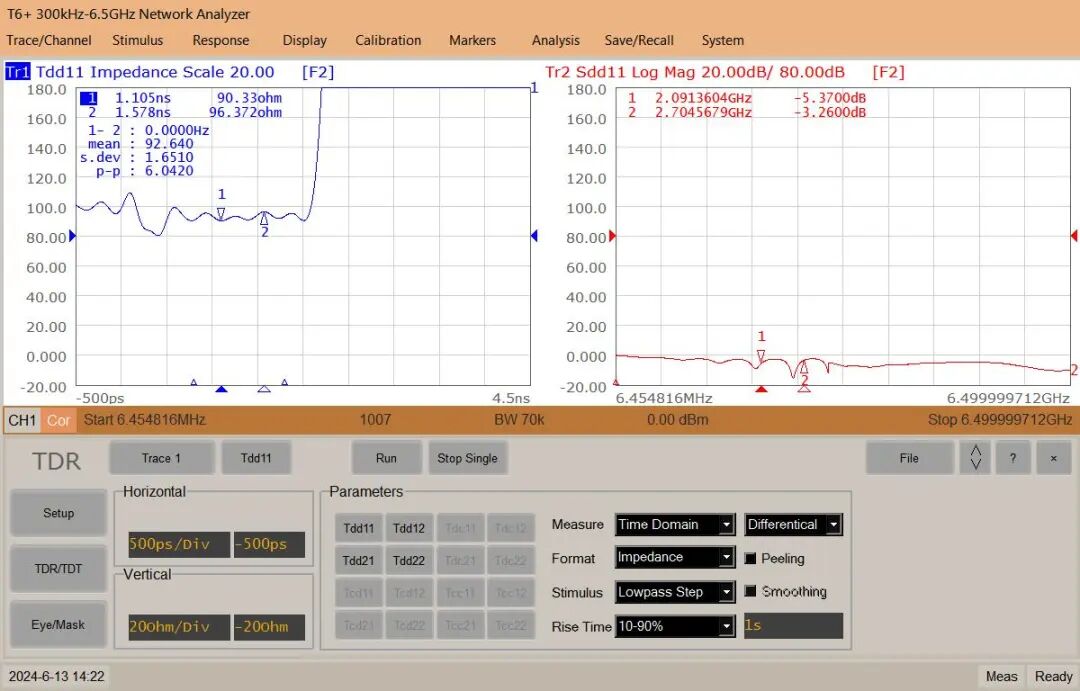Open the Save/Recall menu

coord(638,41)
